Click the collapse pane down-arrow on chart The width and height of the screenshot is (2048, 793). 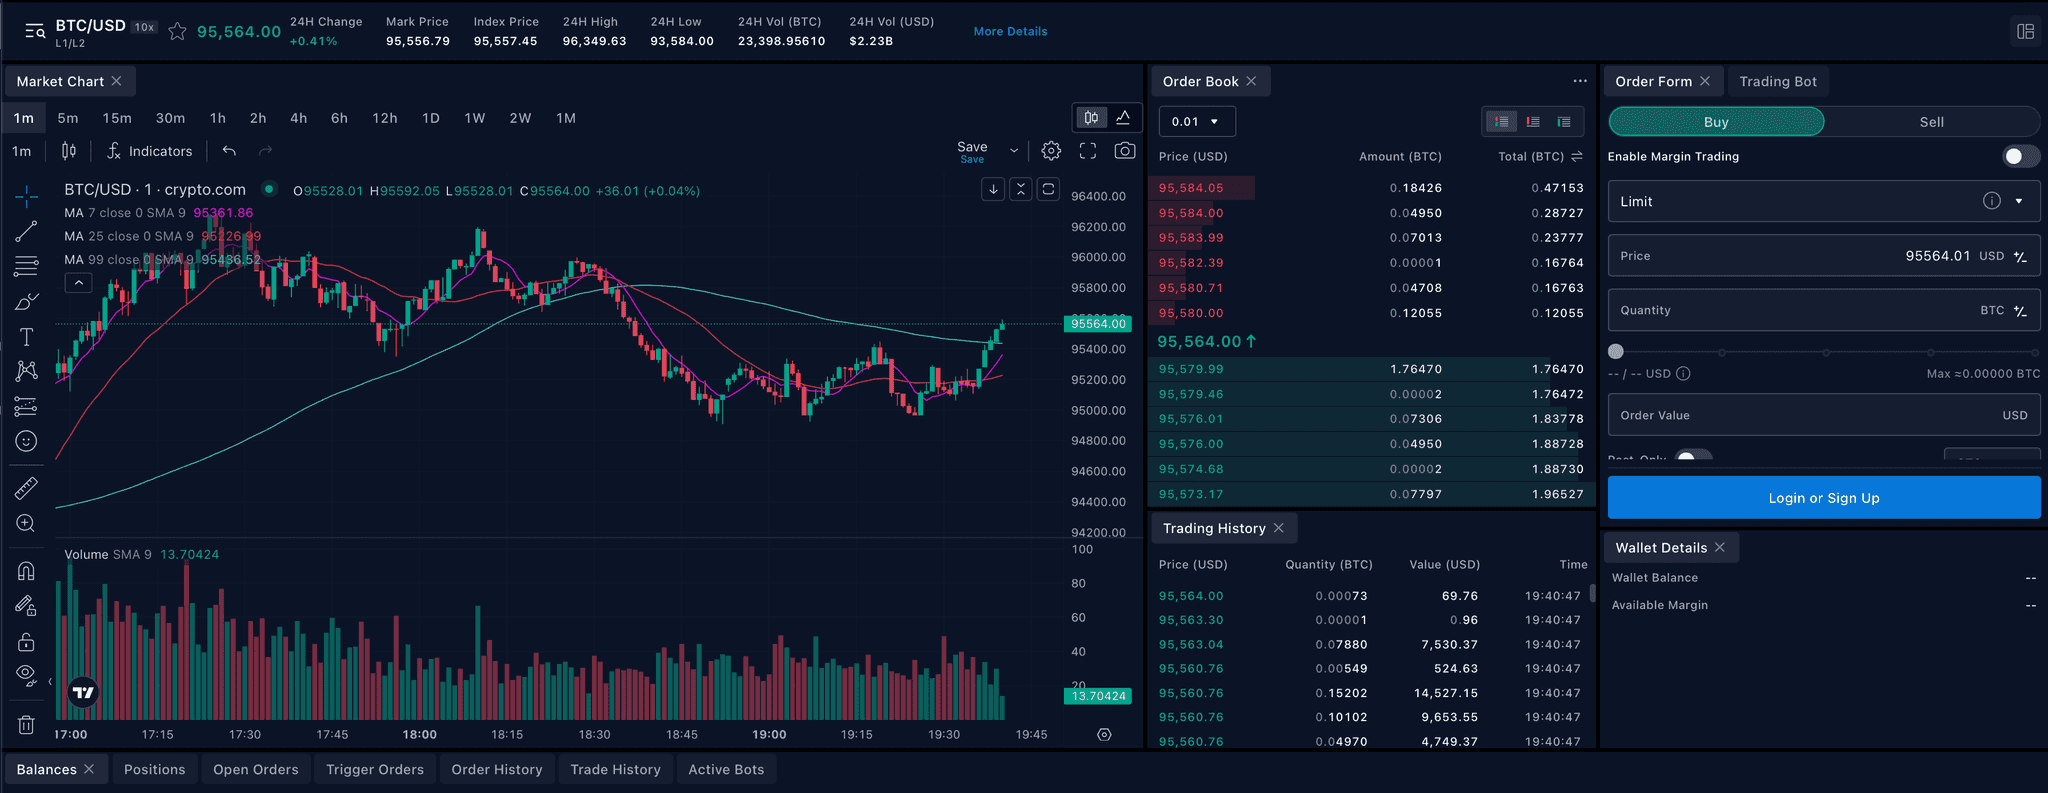[993, 189]
